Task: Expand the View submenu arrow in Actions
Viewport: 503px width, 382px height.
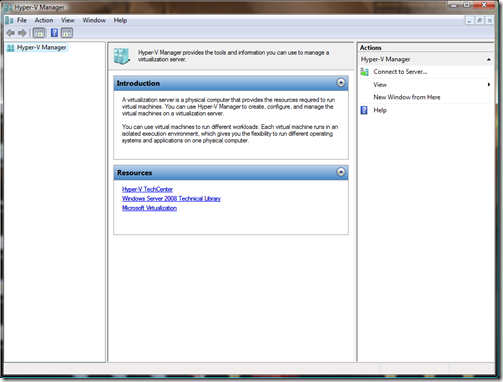Action: (489, 85)
